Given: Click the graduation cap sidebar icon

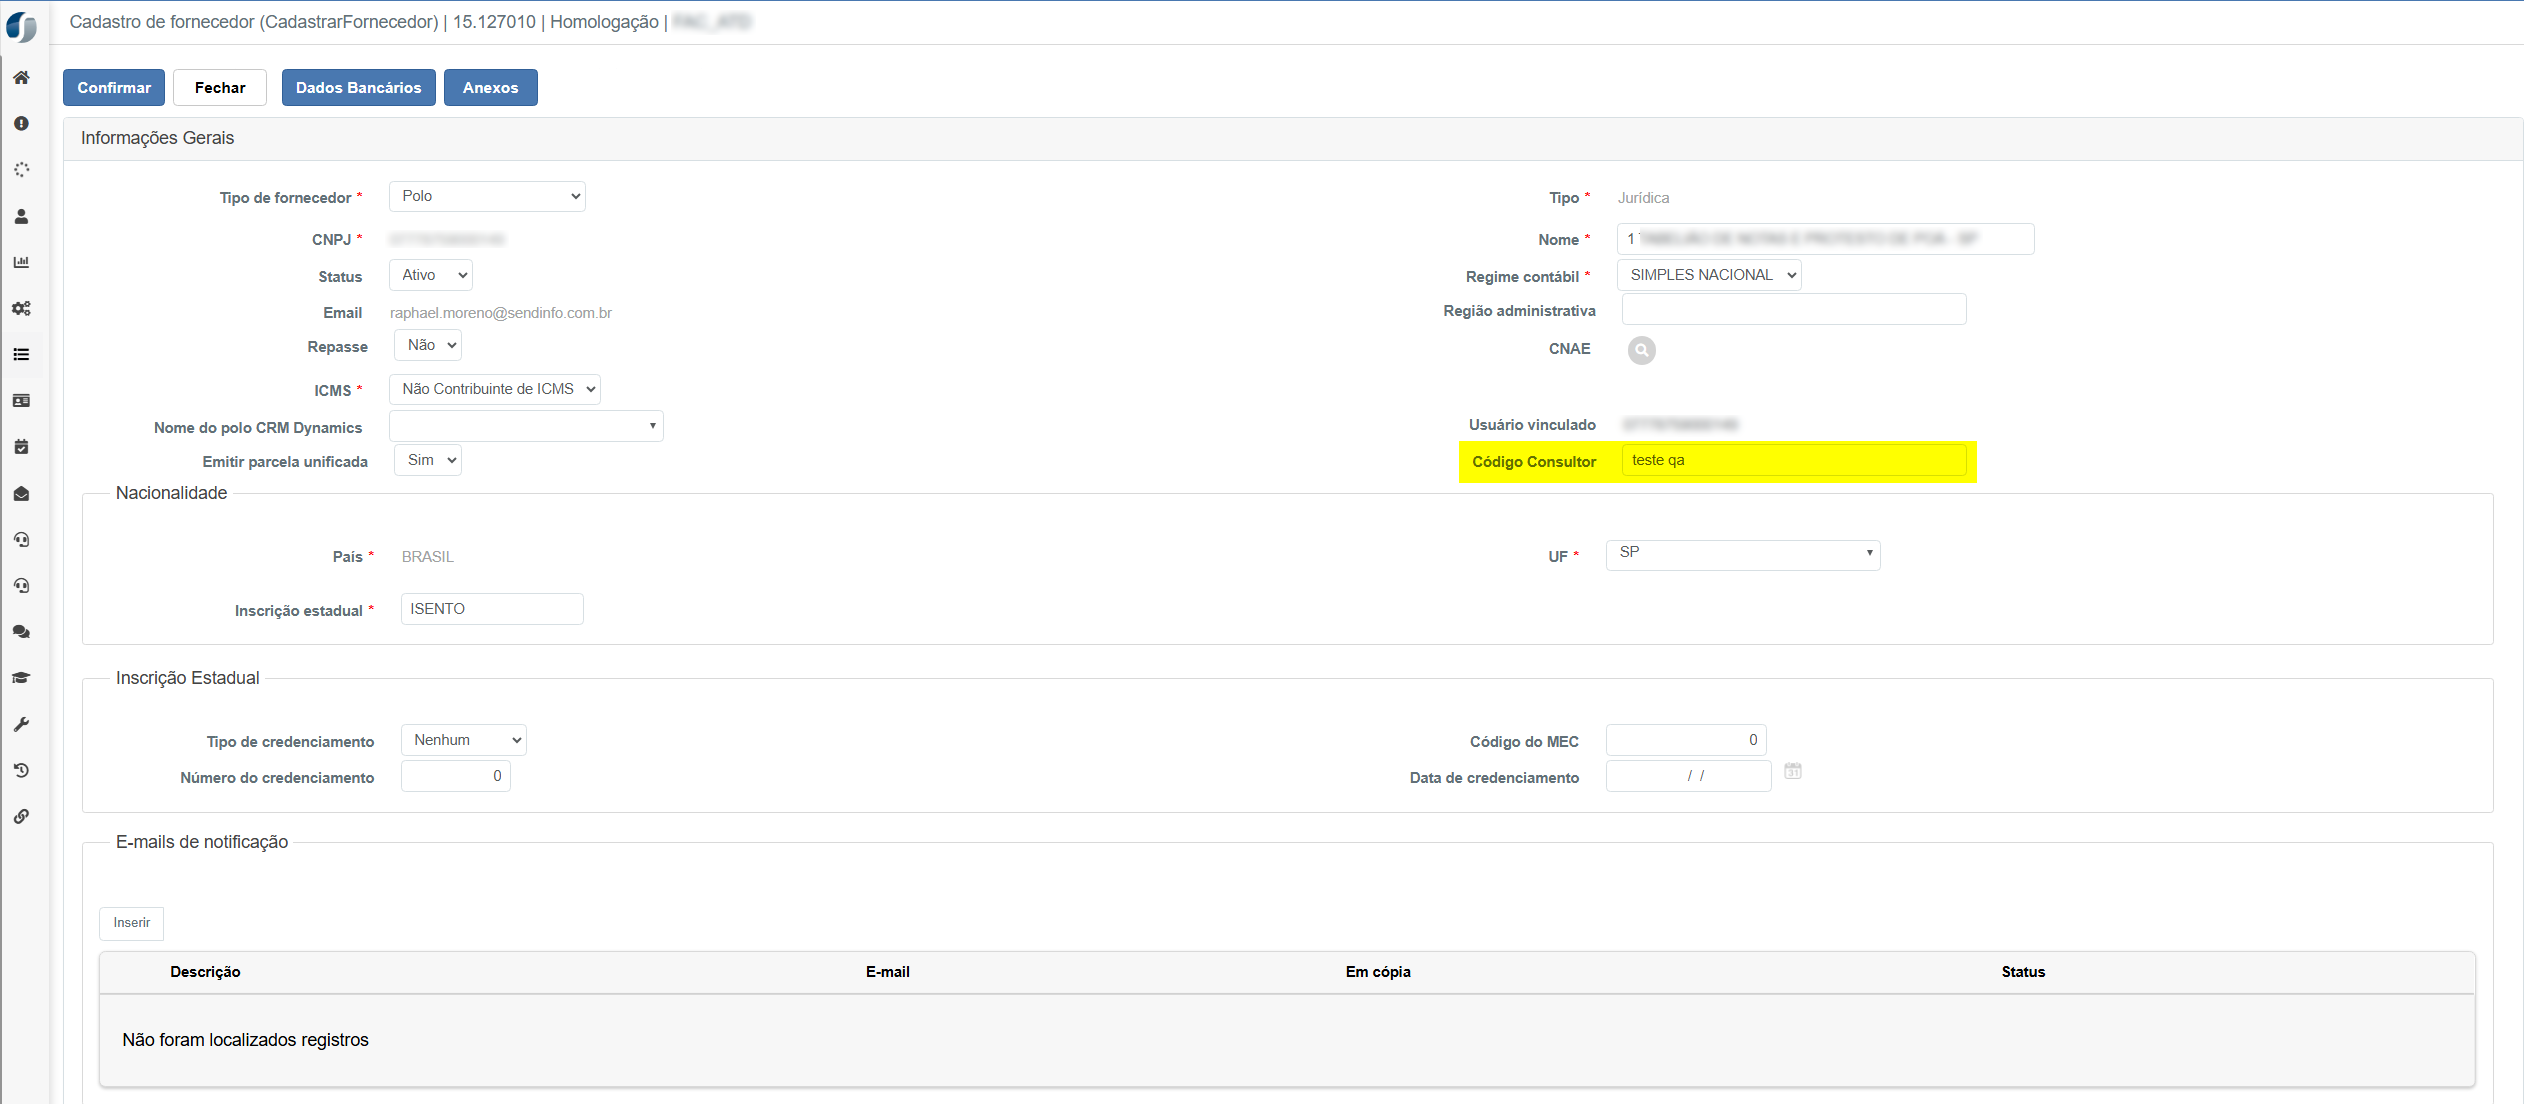Looking at the screenshot, I should point(21,678).
